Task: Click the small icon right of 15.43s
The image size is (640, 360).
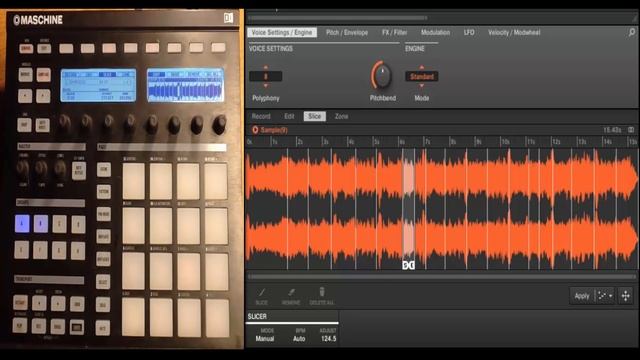Action: (631, 130)
